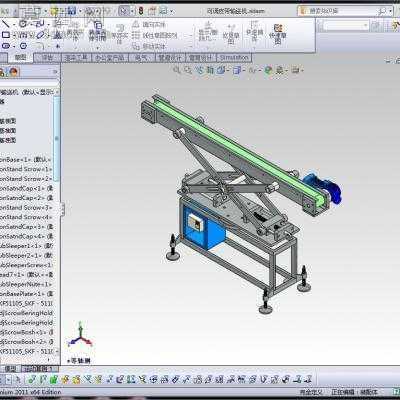Select onStand Scrow<3> in the feature tree
Image resolution: width=400 pixels, height=400 pixels.
[26, 207]
